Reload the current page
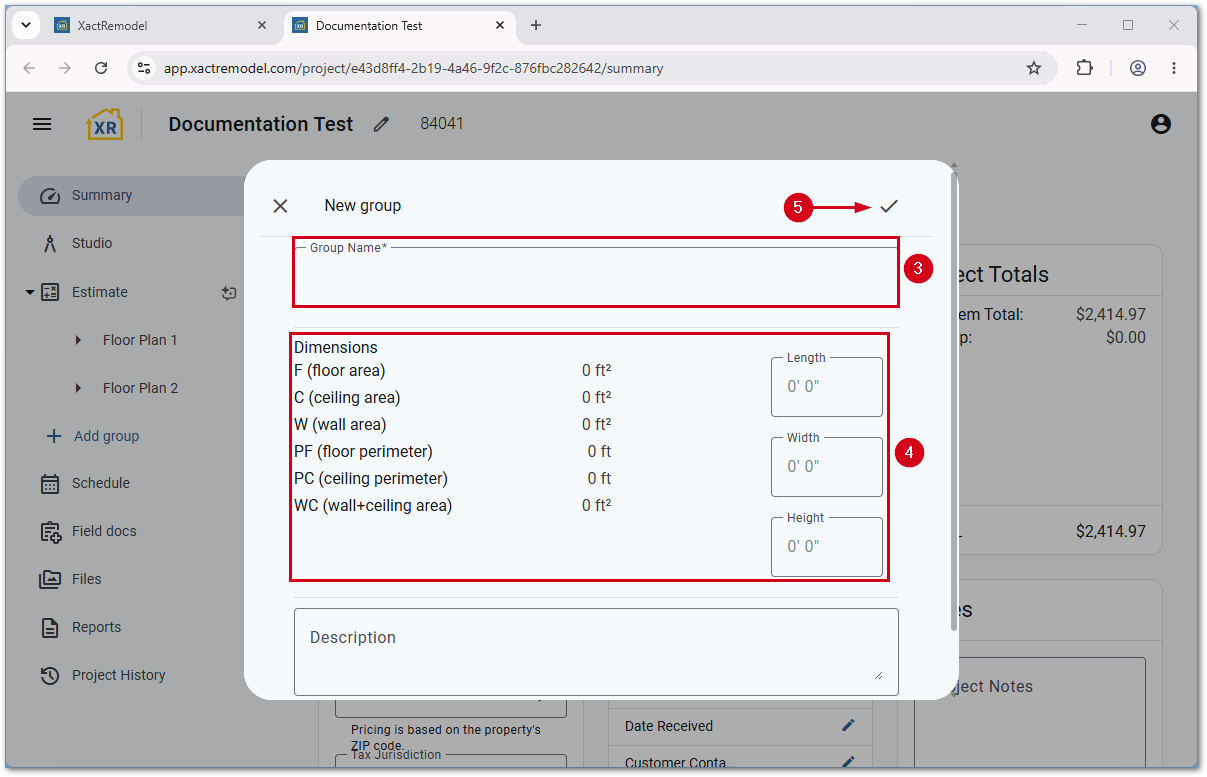Image resolution: width=1207 pixels, height=777 pixels. coord(101,68)
